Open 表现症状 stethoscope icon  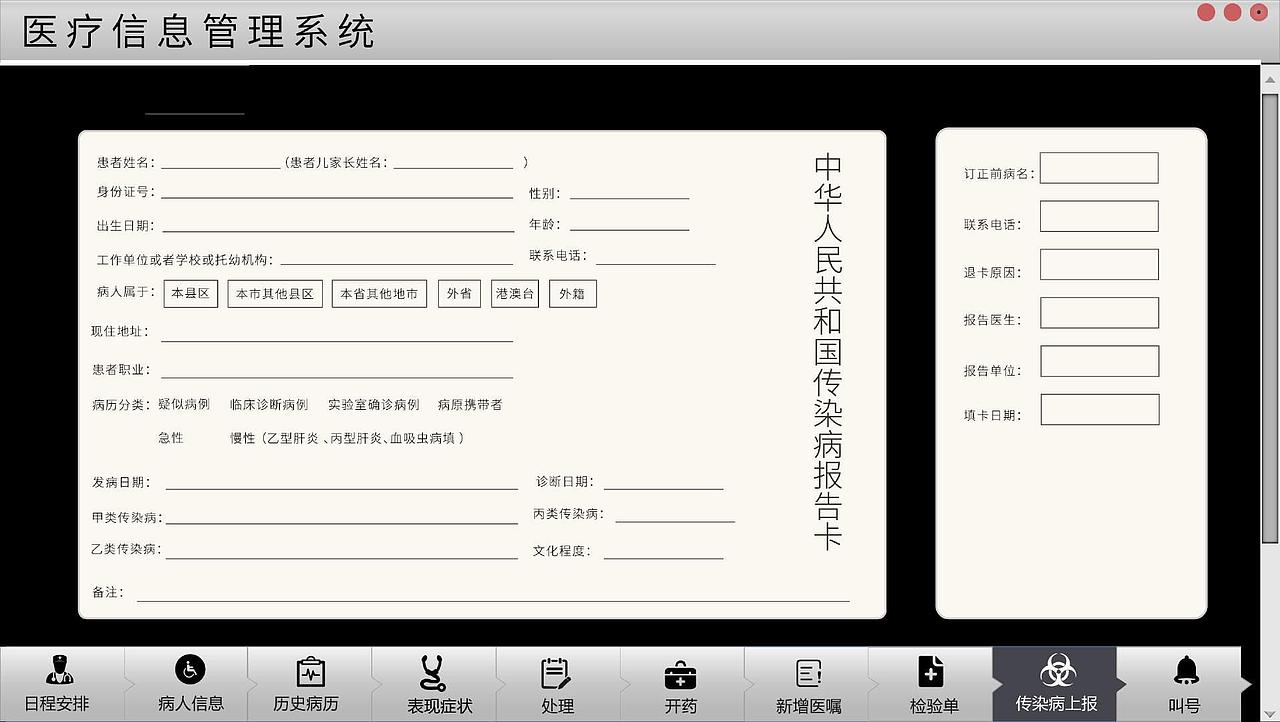(x=433, y=672)
